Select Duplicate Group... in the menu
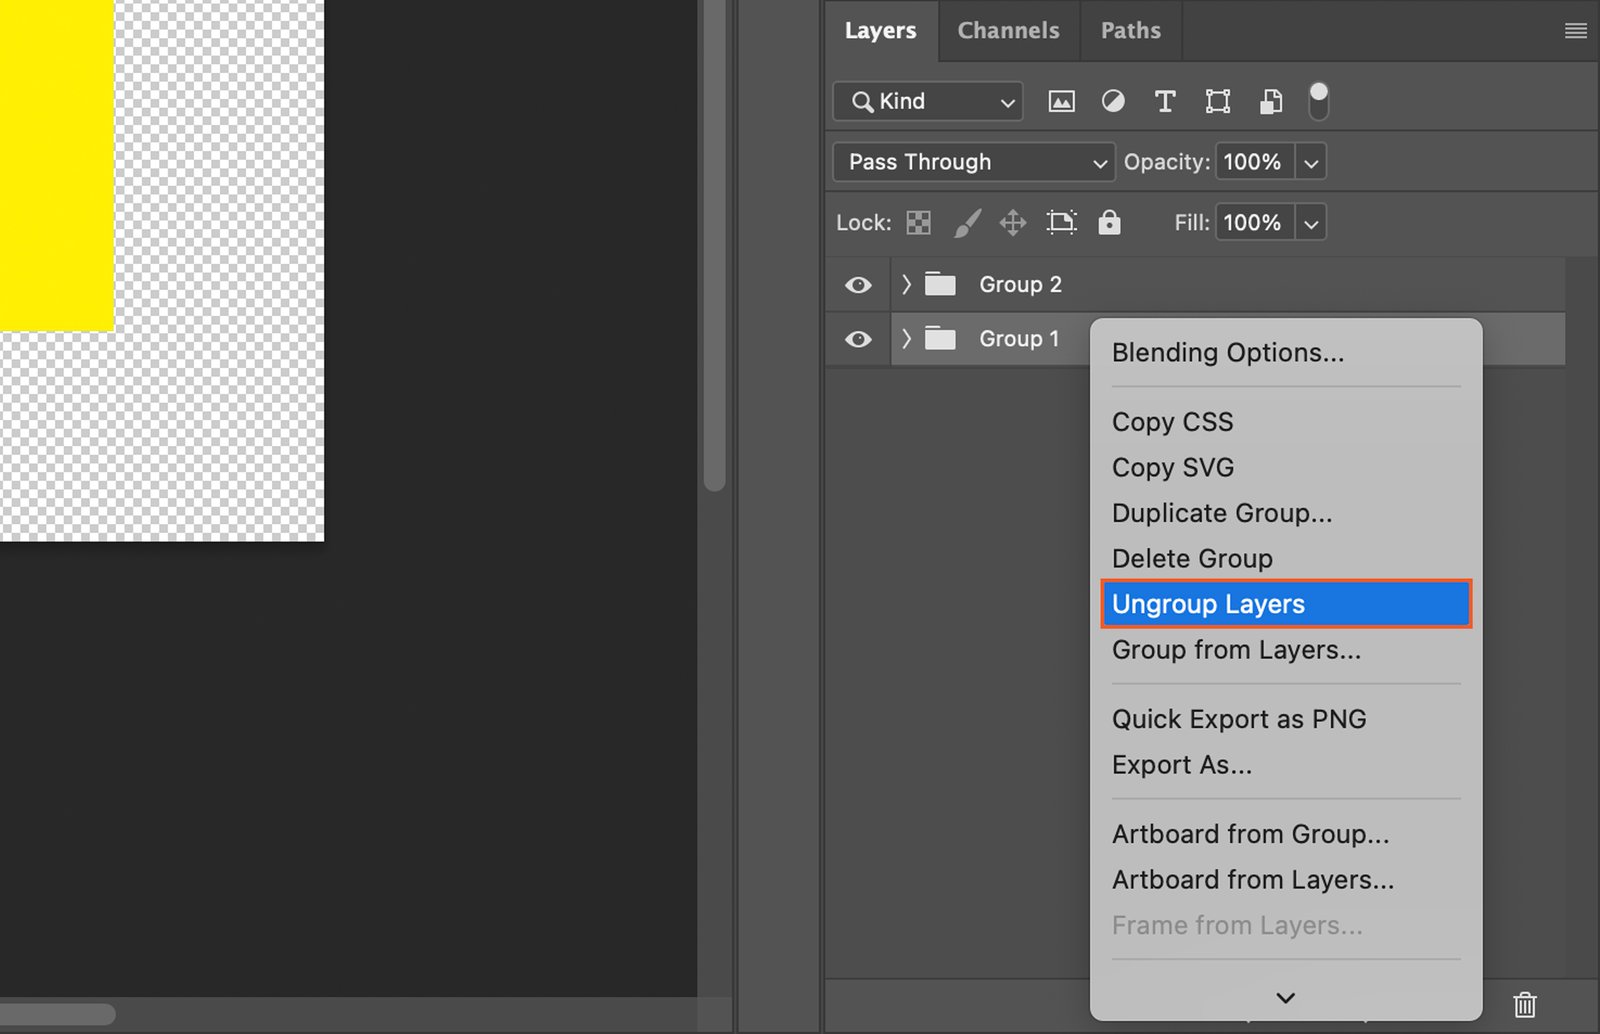 (x=1222, y=513)
